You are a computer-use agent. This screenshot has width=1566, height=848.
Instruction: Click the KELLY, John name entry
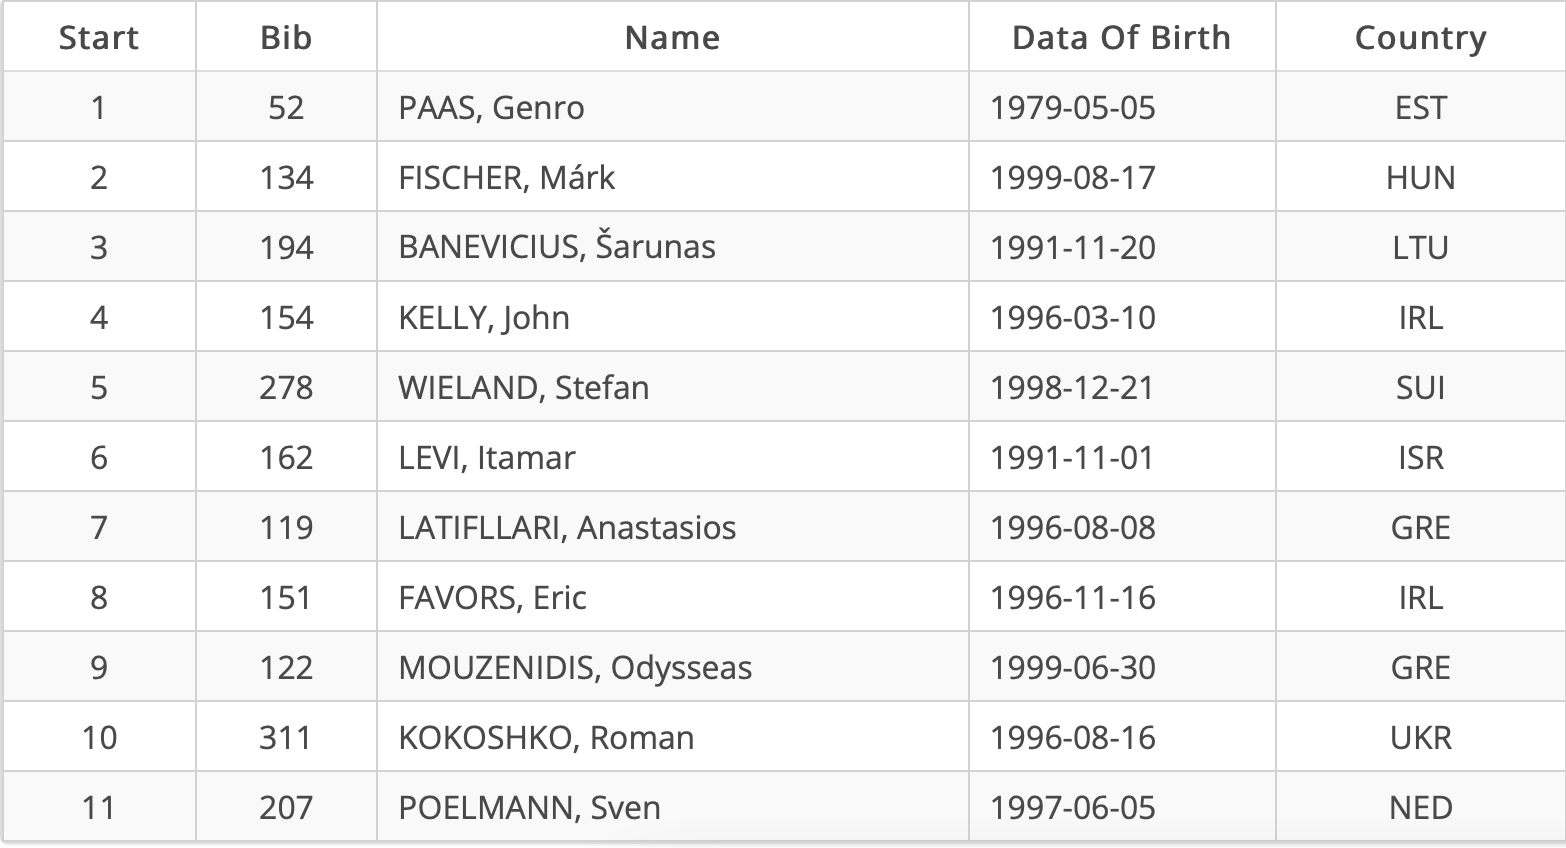click(x=484, y=318)
